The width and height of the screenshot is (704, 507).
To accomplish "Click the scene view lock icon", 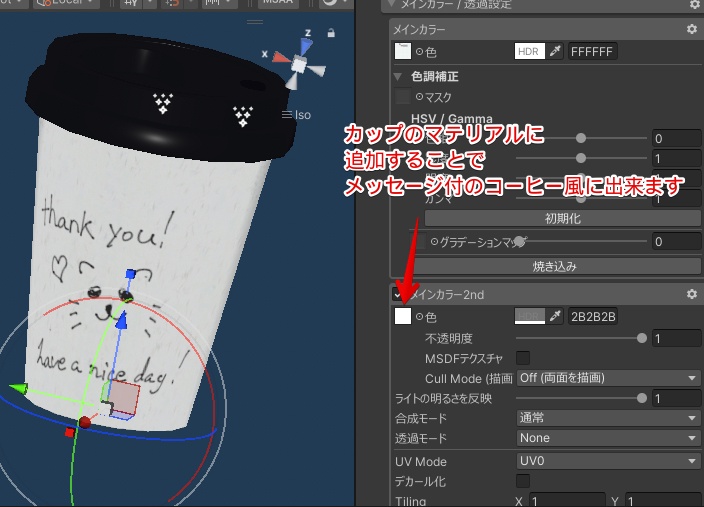I will [x=331, y=33].
